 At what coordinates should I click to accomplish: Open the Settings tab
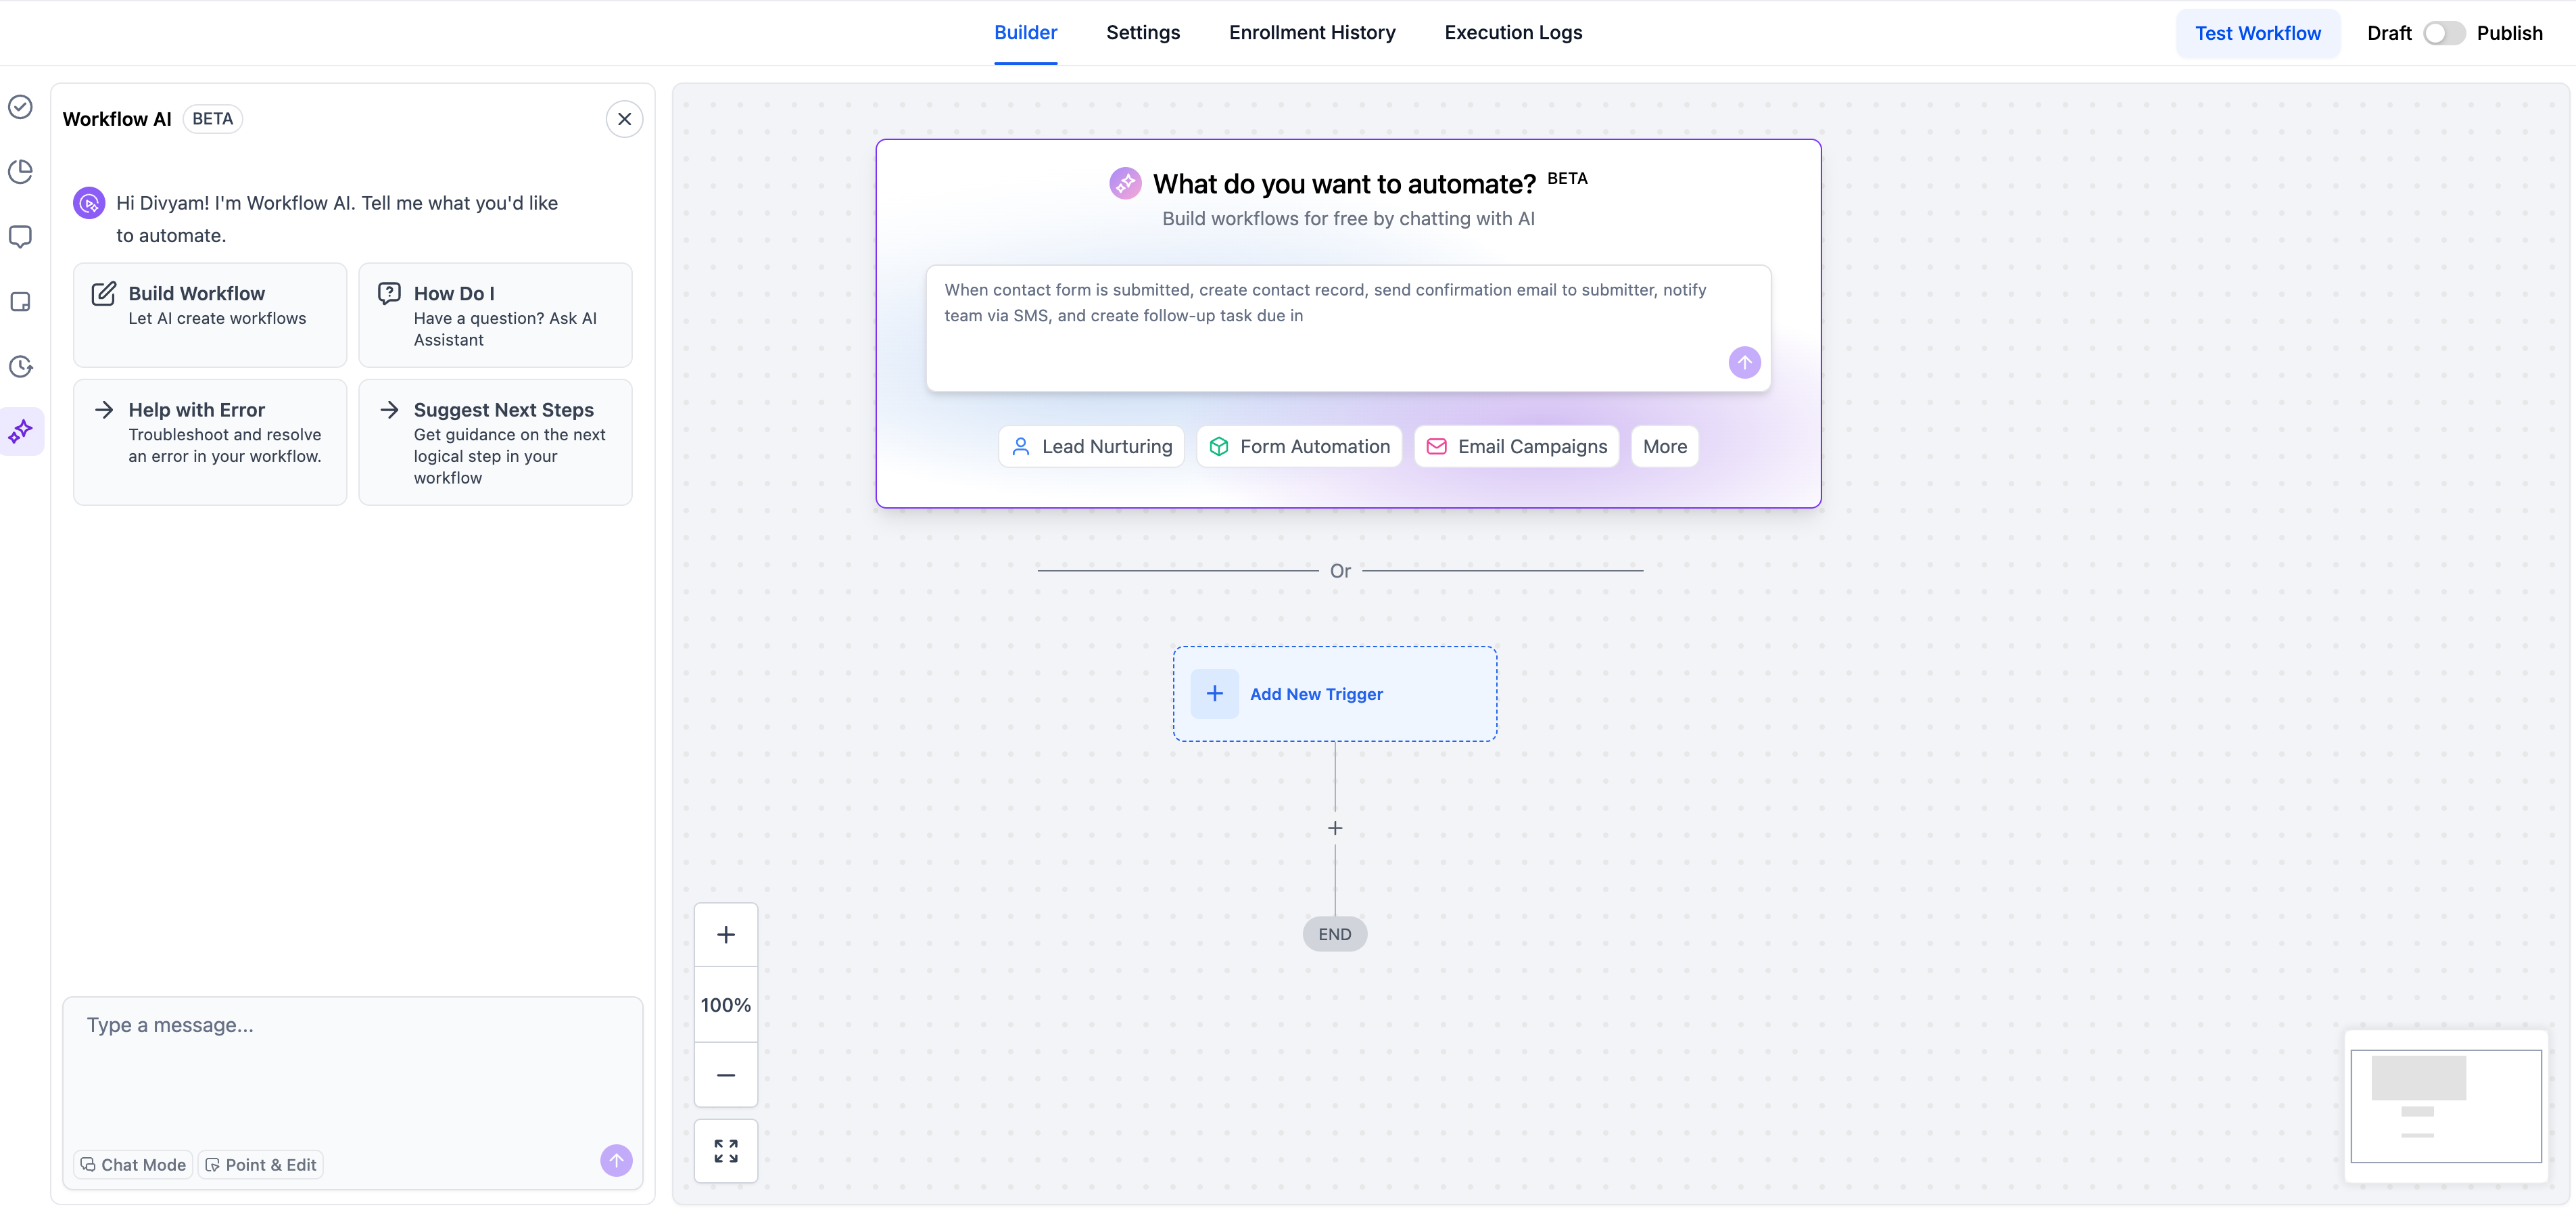[x=1143, y=33]
